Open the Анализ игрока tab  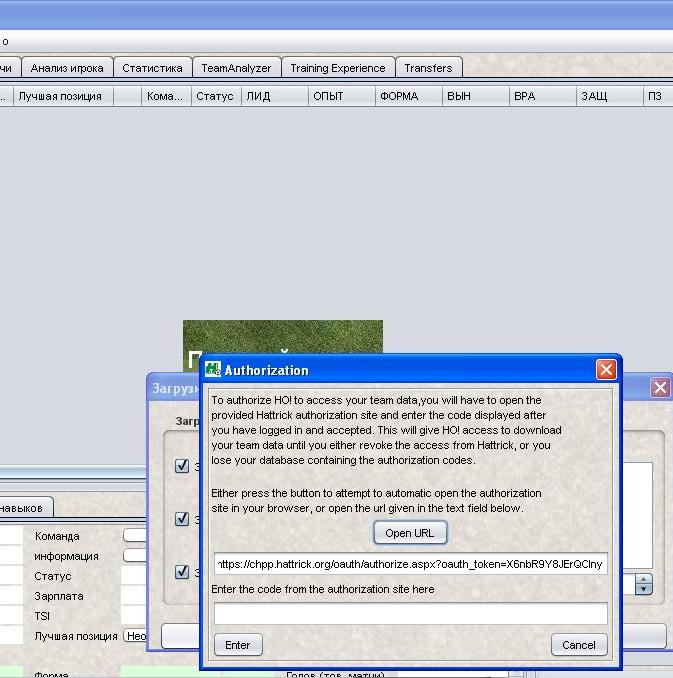[x=67, y=68]
